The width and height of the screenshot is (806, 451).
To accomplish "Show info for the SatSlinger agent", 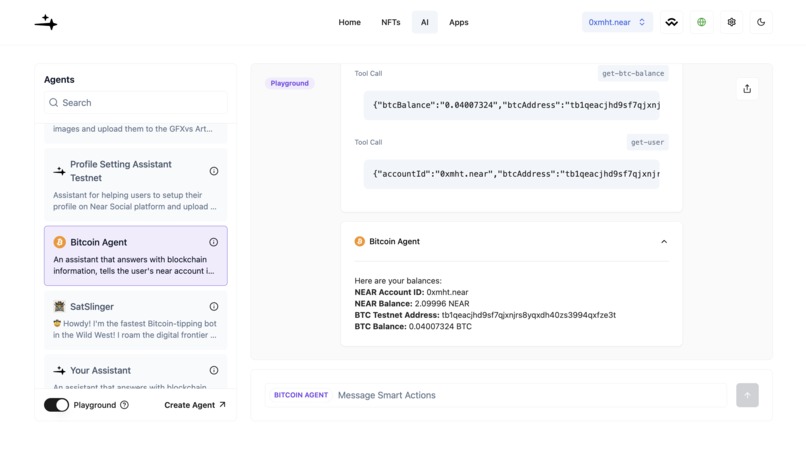I will (x=214, y=306).
